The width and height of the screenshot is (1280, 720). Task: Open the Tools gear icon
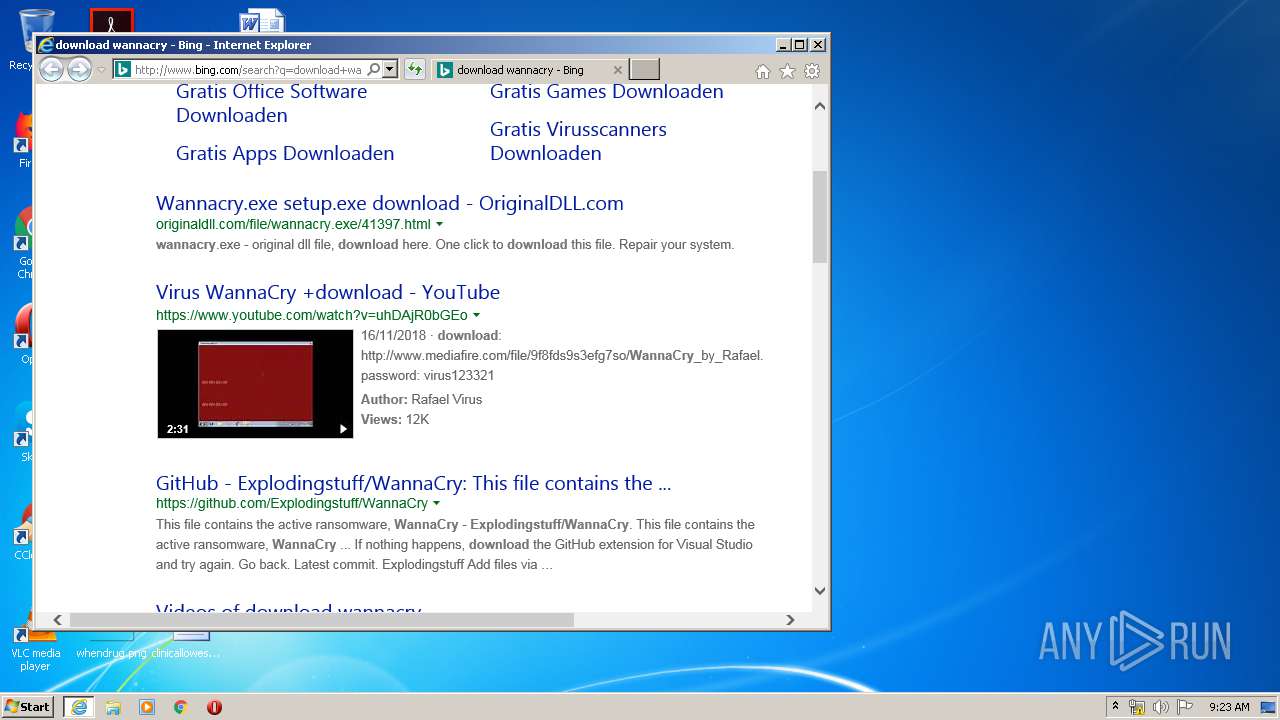coord(812,71)
